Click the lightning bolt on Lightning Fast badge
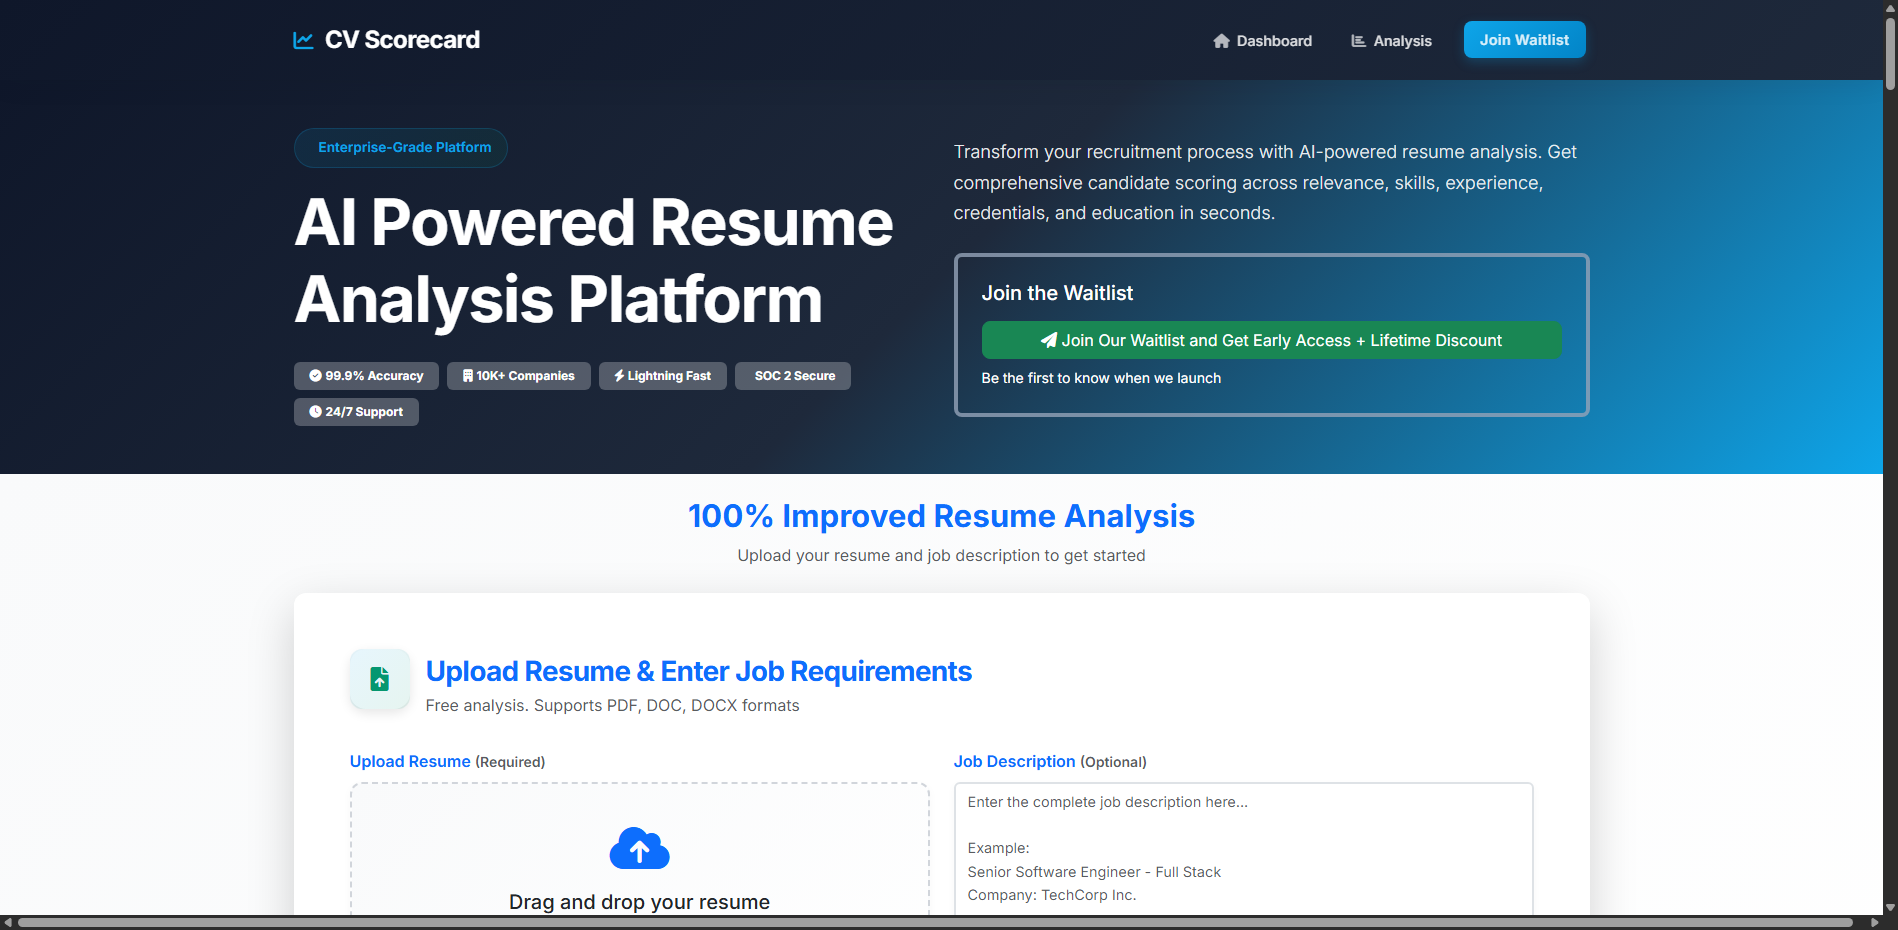This screenshot has width=1898, height=930. click(619, 376)
